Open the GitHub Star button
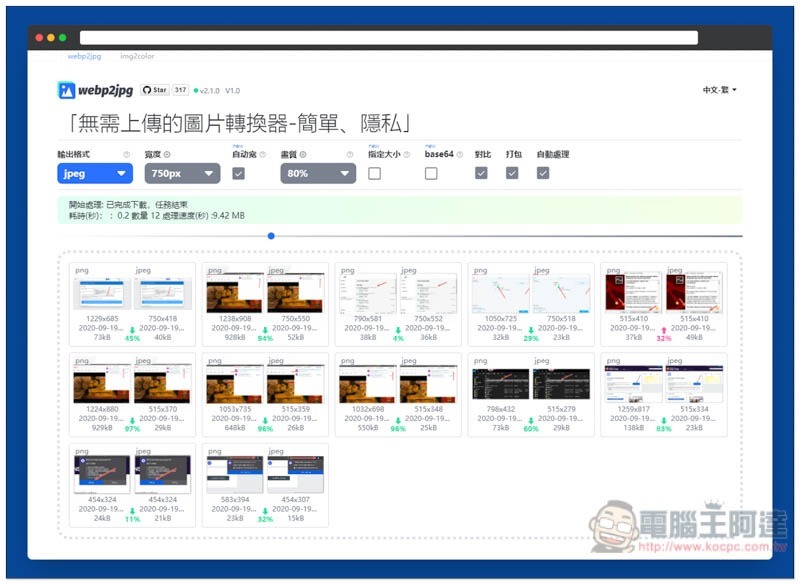The image size is (800, 585). (154, 90)
